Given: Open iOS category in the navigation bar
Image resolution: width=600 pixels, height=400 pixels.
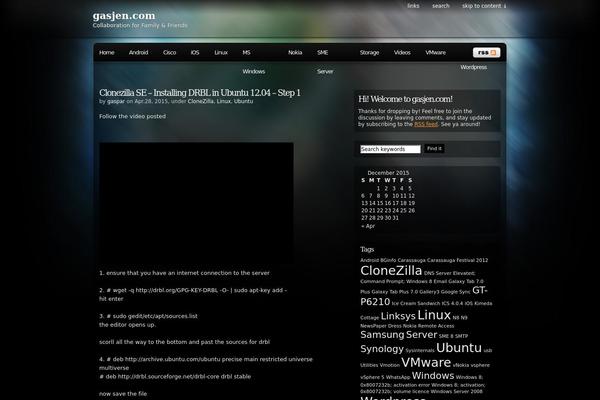Looking at the screenshot, I should coord(195,52).
